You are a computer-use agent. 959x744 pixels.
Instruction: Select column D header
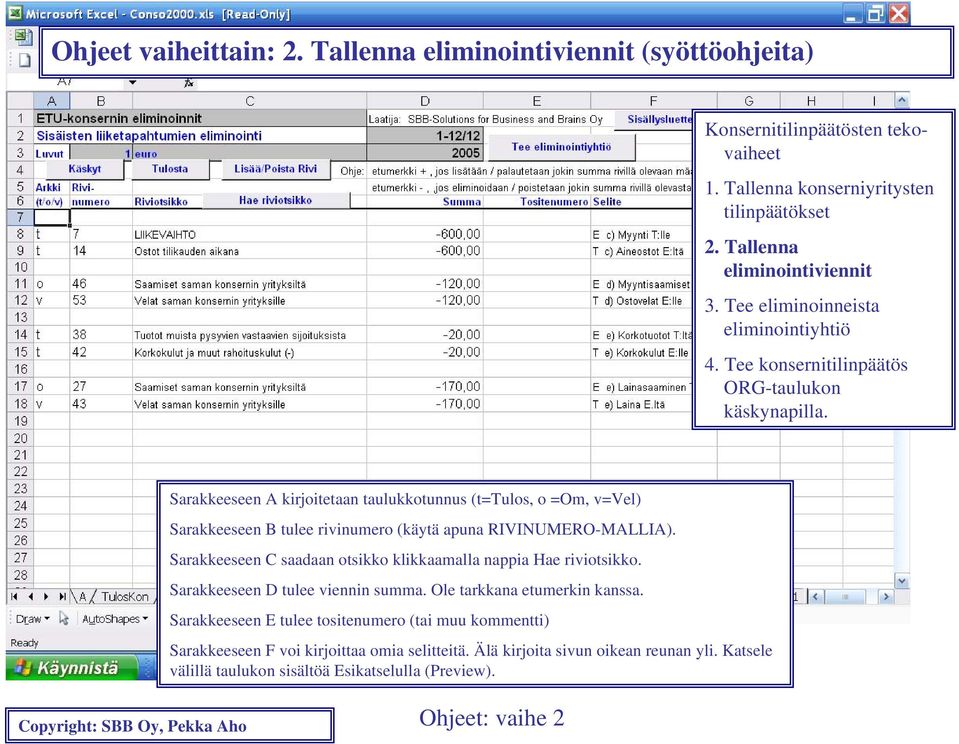click(x=425, y=101)
